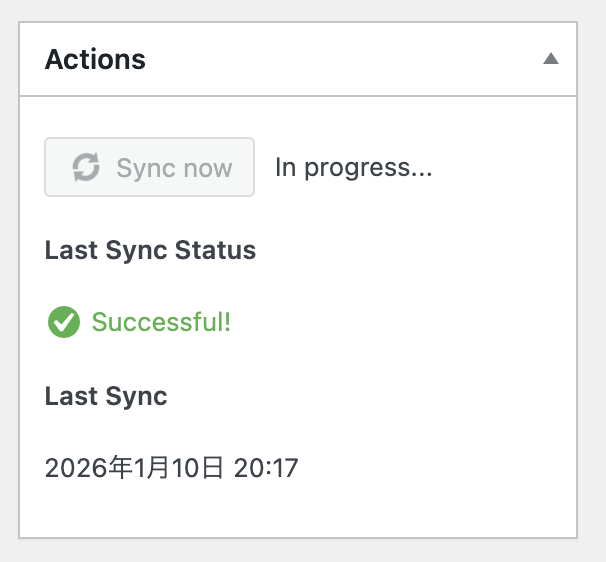Screen dimensions: 606x562
Task: Click the "Last Sync Status" heading
Action: click(x=150, y=250)
